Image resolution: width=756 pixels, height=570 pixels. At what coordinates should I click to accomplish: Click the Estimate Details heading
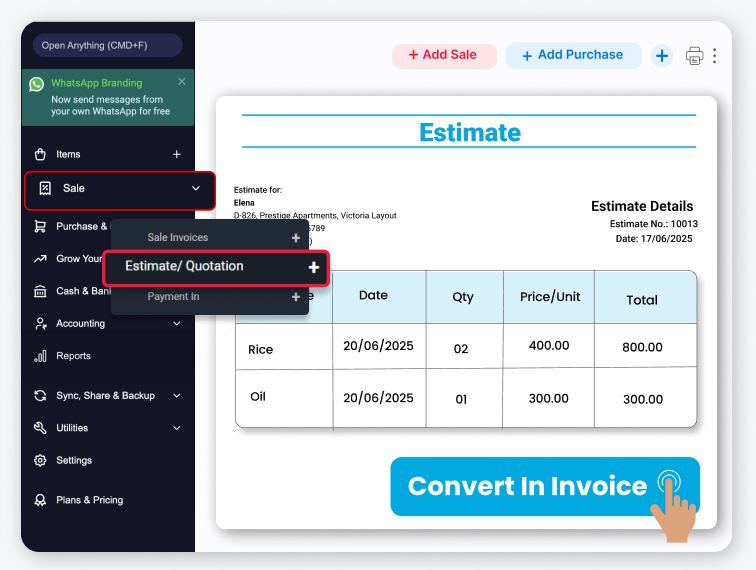(642, 206)
